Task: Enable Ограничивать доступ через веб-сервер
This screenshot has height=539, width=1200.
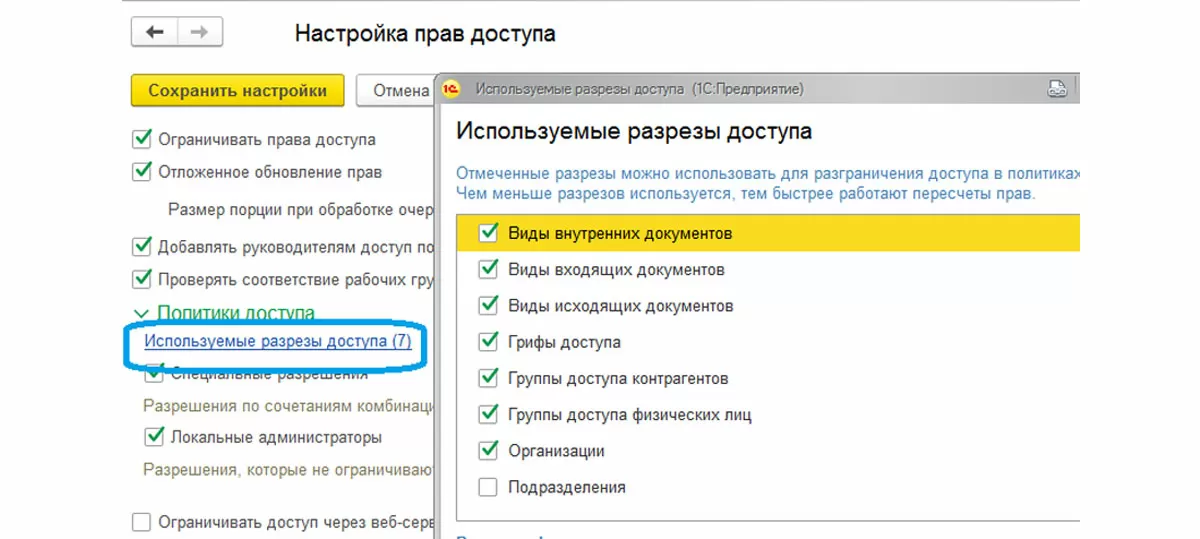Action: (x=142, y=521)
